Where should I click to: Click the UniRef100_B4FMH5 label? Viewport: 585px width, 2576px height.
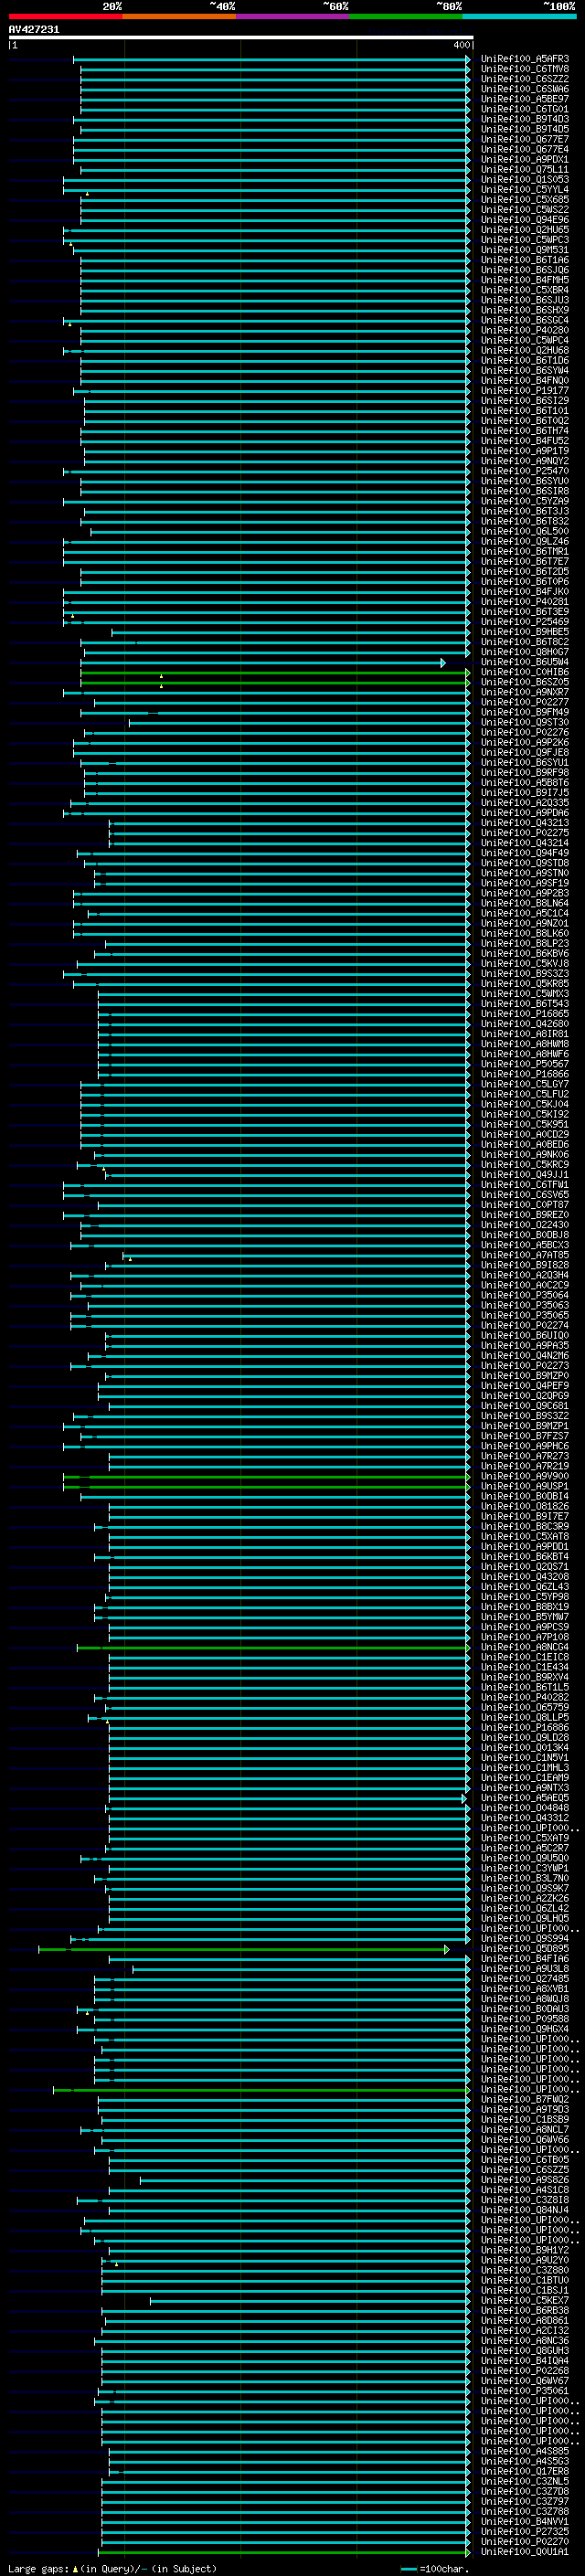[x=524, y=280]
